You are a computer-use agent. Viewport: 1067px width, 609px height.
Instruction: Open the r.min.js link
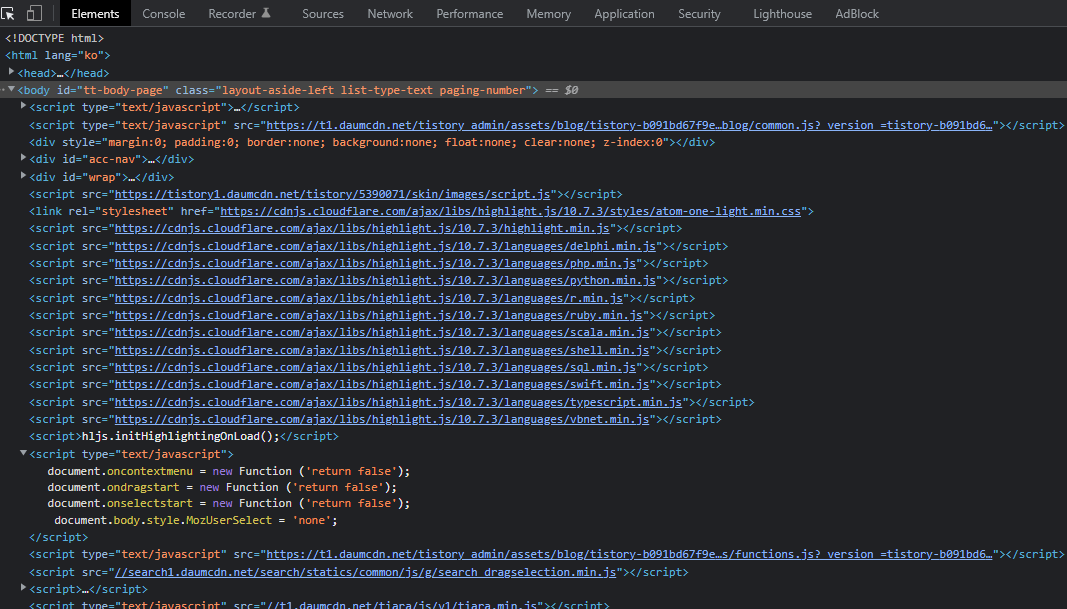[369, 298]
